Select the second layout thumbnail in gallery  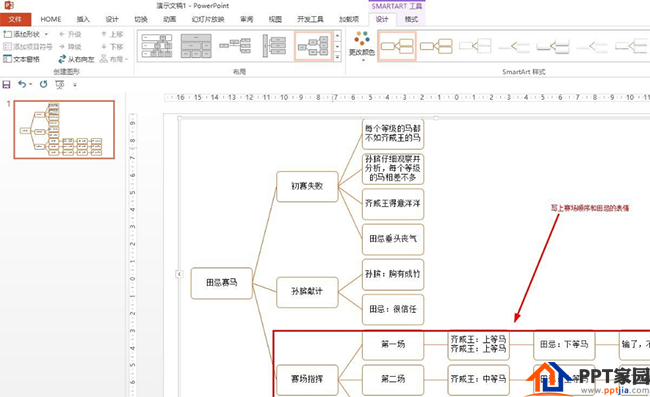pos(196,46)
